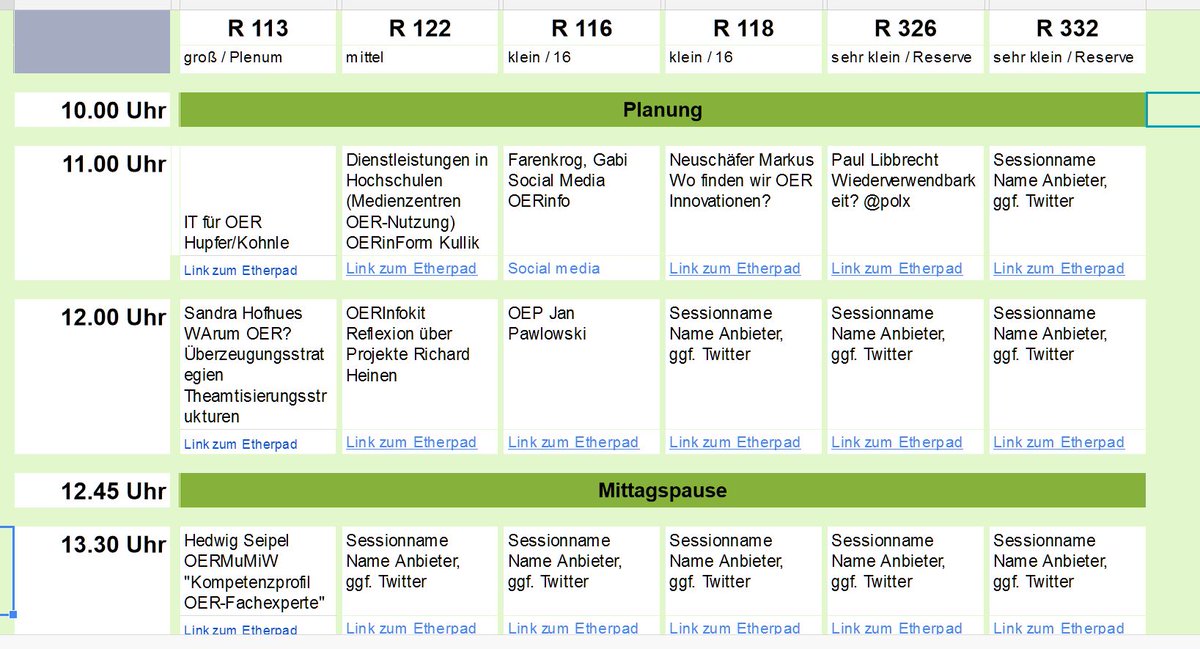Open Etherpad link under Paul Libbrecht session
The image size is (1200, 649).
point(896,268)
